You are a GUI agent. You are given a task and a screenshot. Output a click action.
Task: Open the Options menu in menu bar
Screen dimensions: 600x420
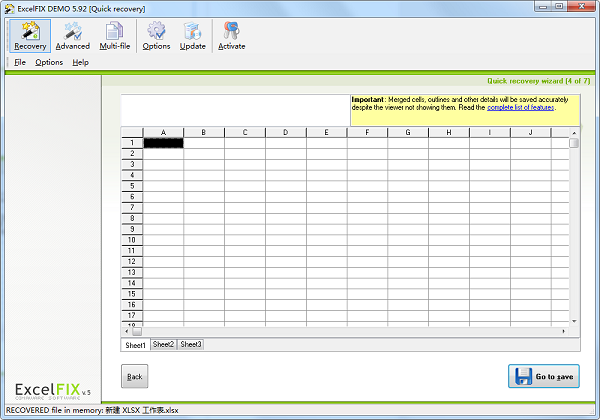pyautogui.click(x=49, y=62)
